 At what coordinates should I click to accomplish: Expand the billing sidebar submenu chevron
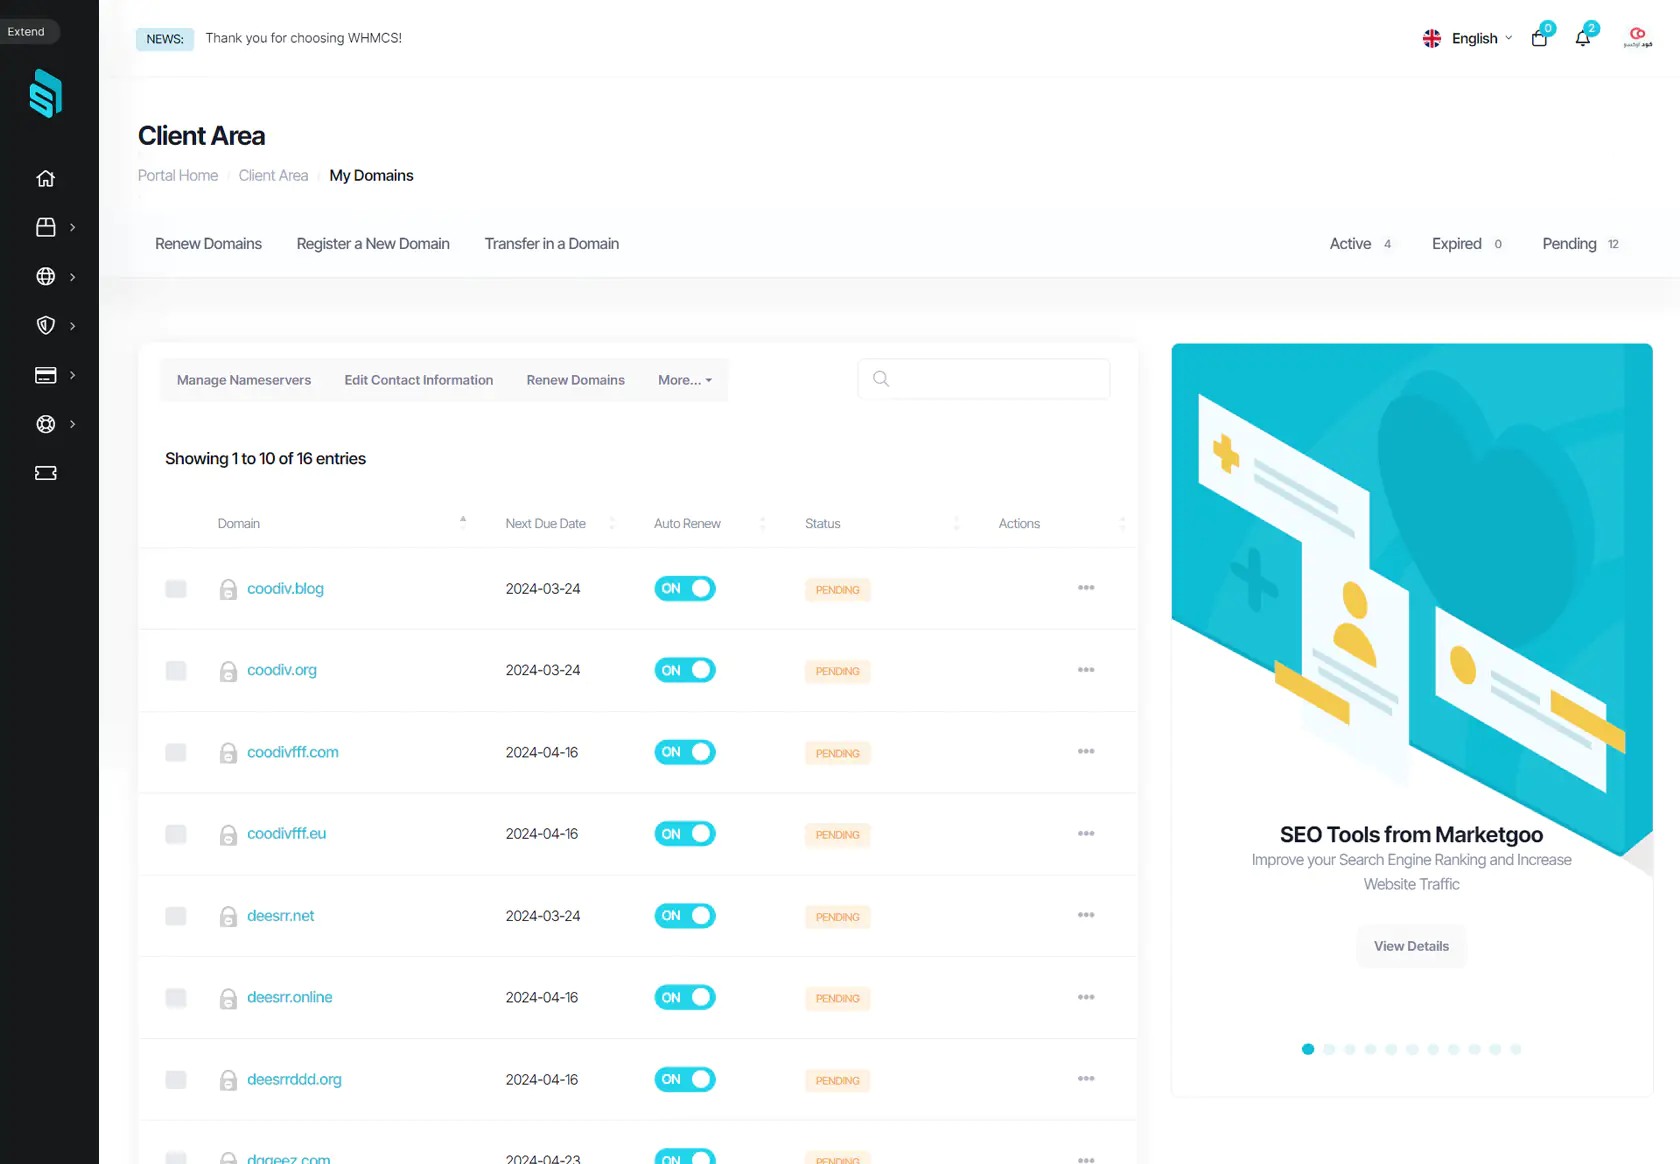pyautogui.click(x=72, y=375)
